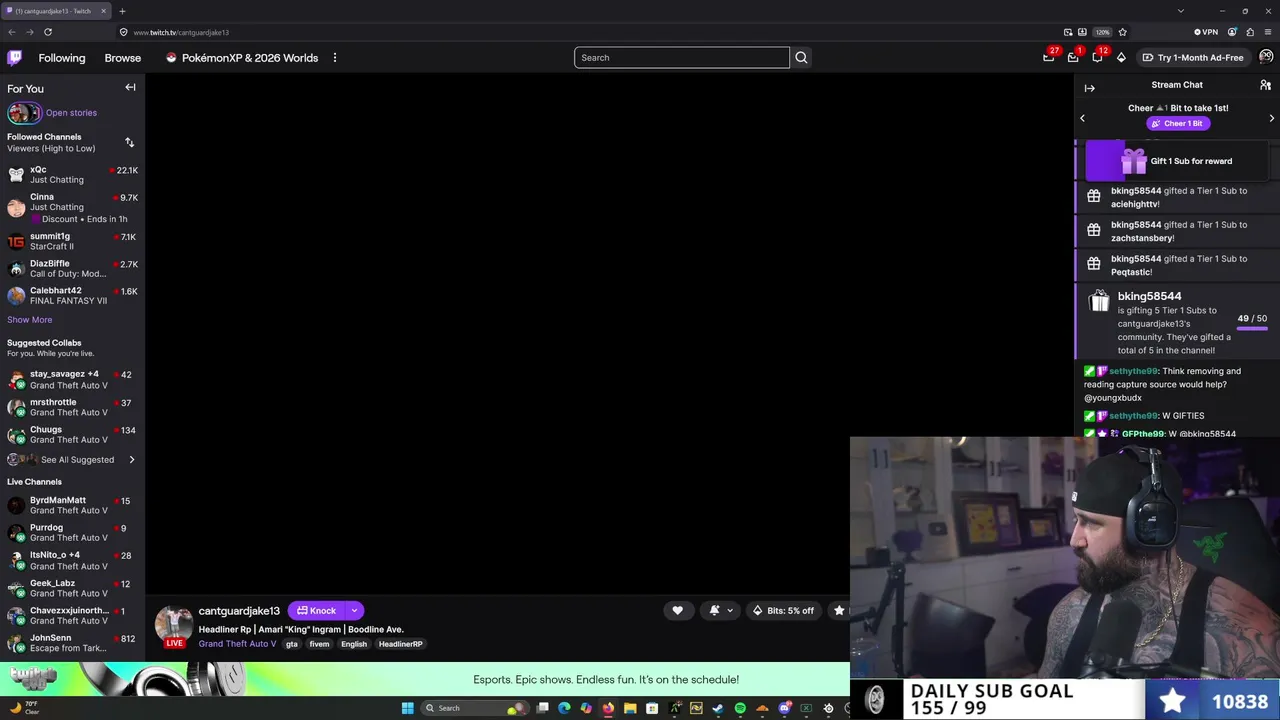This screenshot has height=720, width=1280.
Task: Click the magnifier search button
Action: pos(801,58)
